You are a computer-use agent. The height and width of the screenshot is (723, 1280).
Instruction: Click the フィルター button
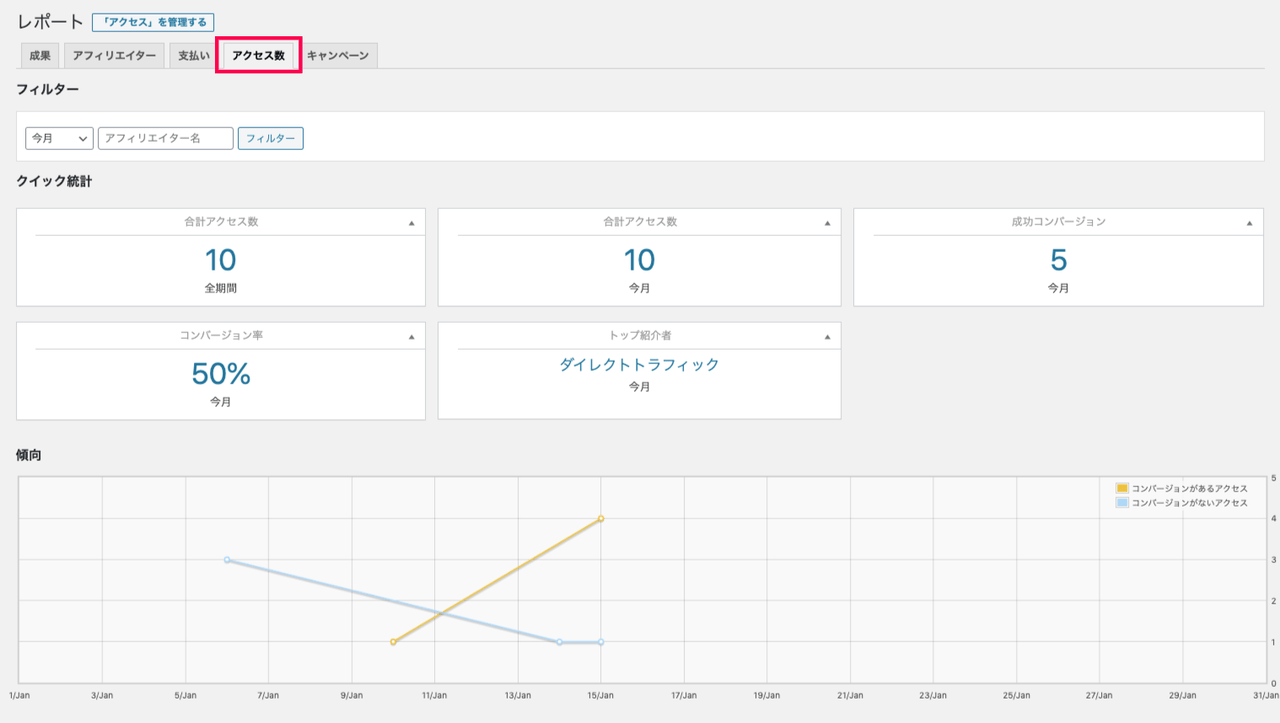270,138
